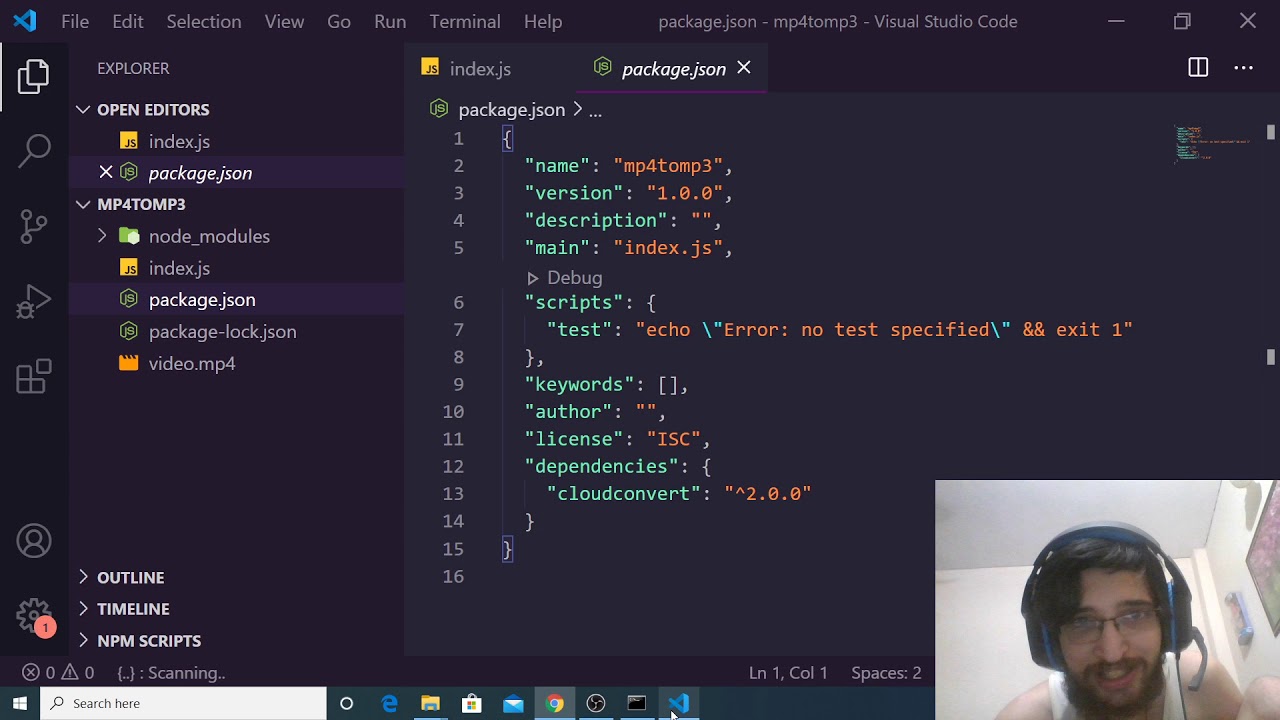Open the Extensions view
Screen dimensions: 1280x720
34,377
